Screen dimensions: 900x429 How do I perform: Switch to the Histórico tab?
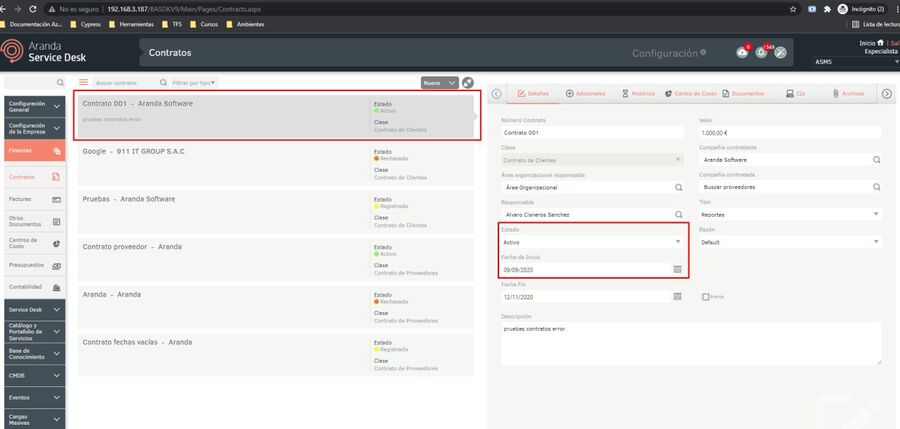[639, 93]
